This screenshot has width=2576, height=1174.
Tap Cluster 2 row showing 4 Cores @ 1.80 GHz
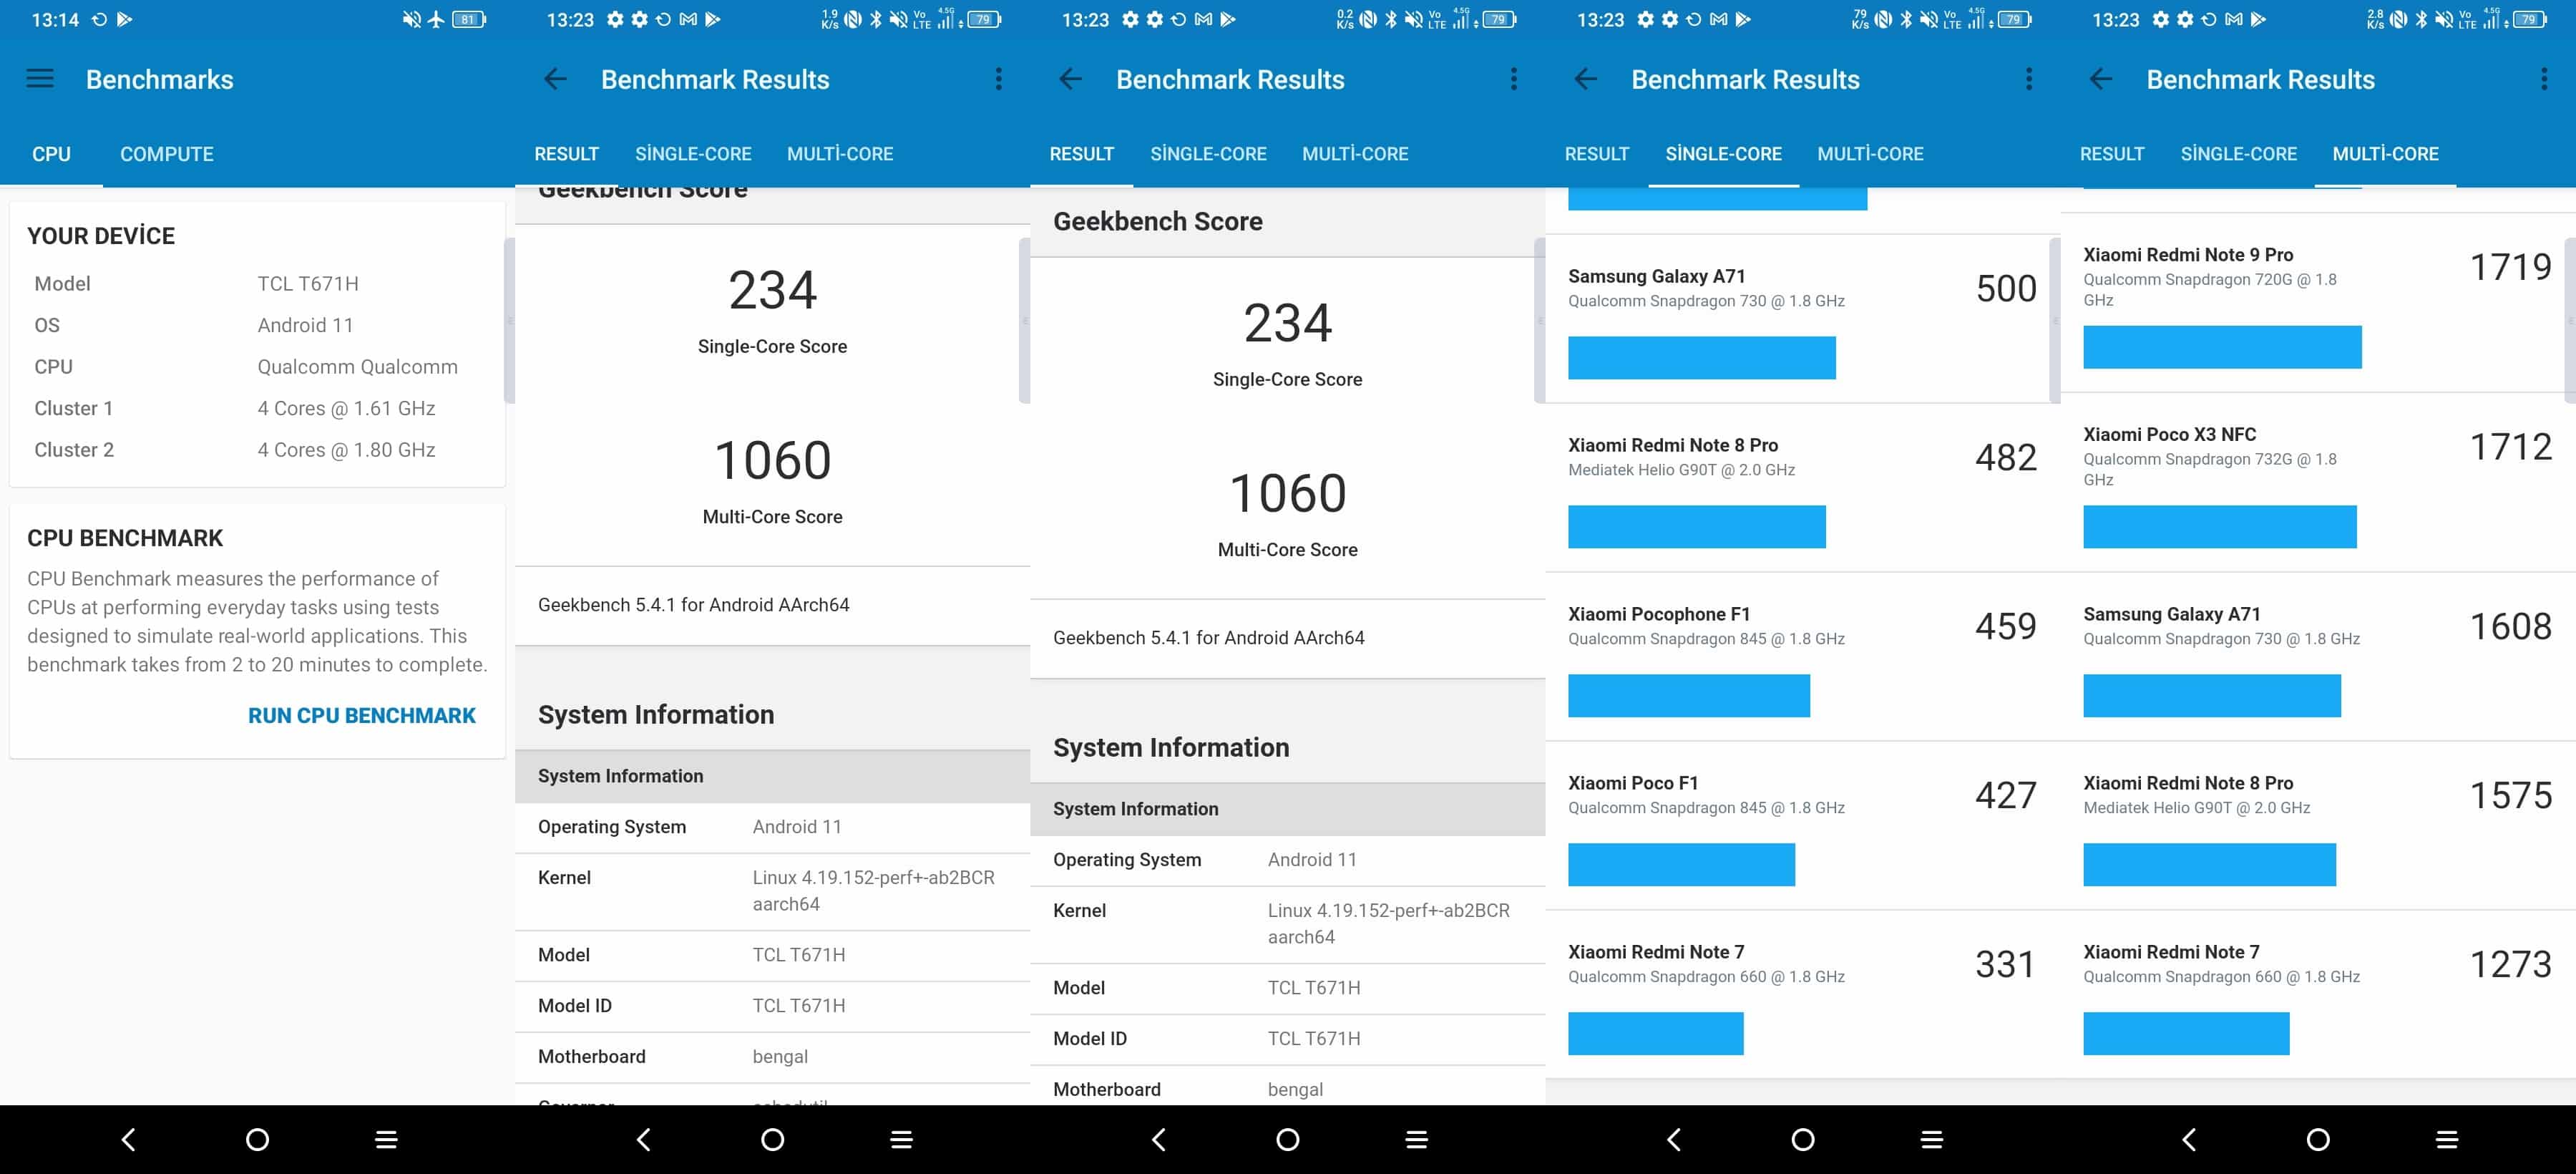[257, 450]
